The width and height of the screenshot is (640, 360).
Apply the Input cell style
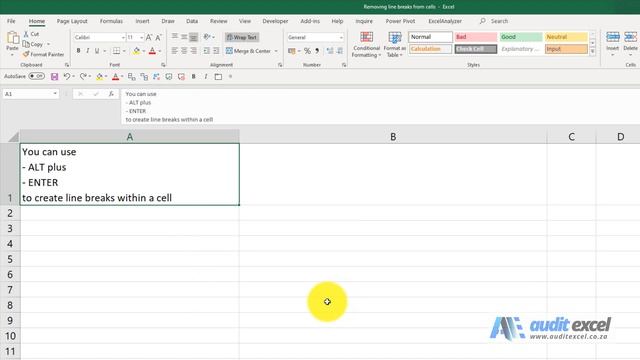pos(566,49)
